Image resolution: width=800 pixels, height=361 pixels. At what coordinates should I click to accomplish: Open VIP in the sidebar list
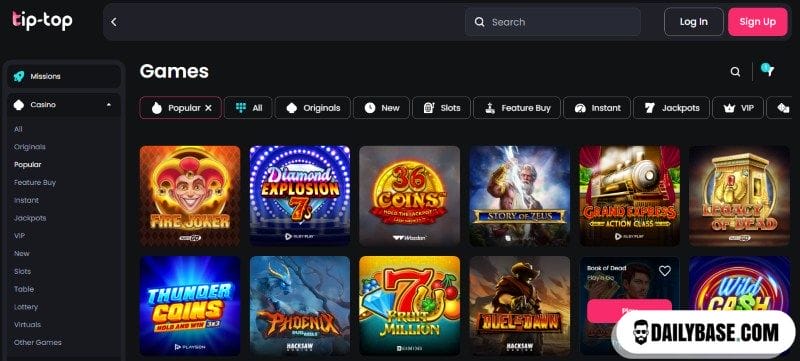tap(19, 236)
